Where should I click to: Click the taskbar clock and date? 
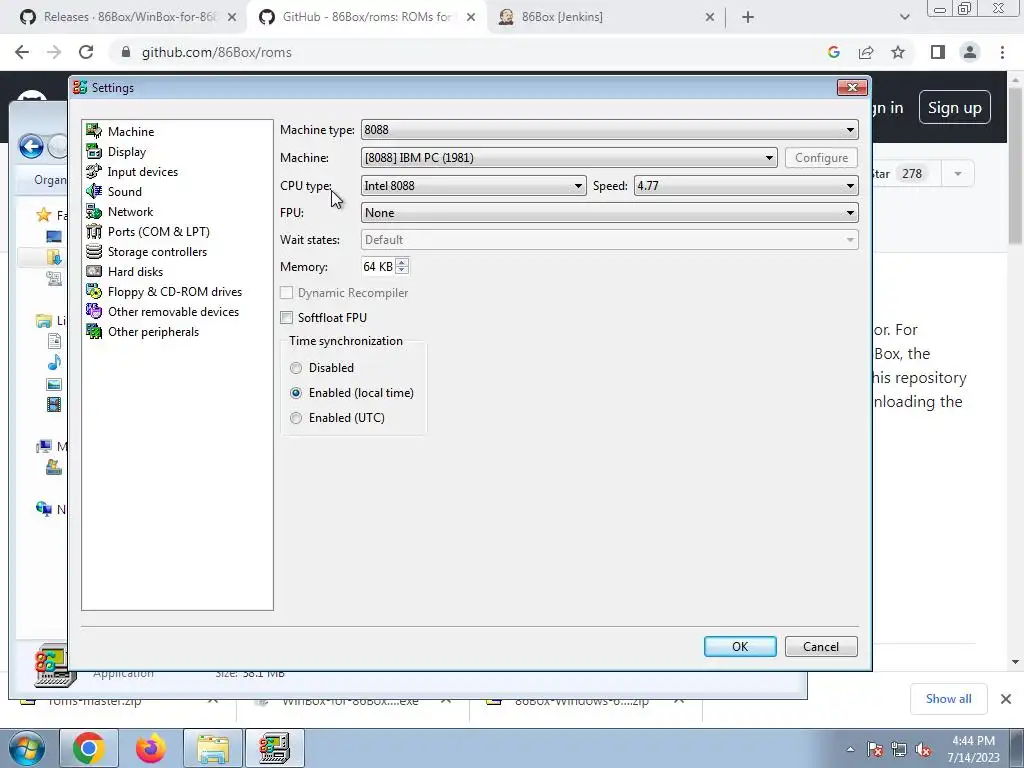point(973,749)
